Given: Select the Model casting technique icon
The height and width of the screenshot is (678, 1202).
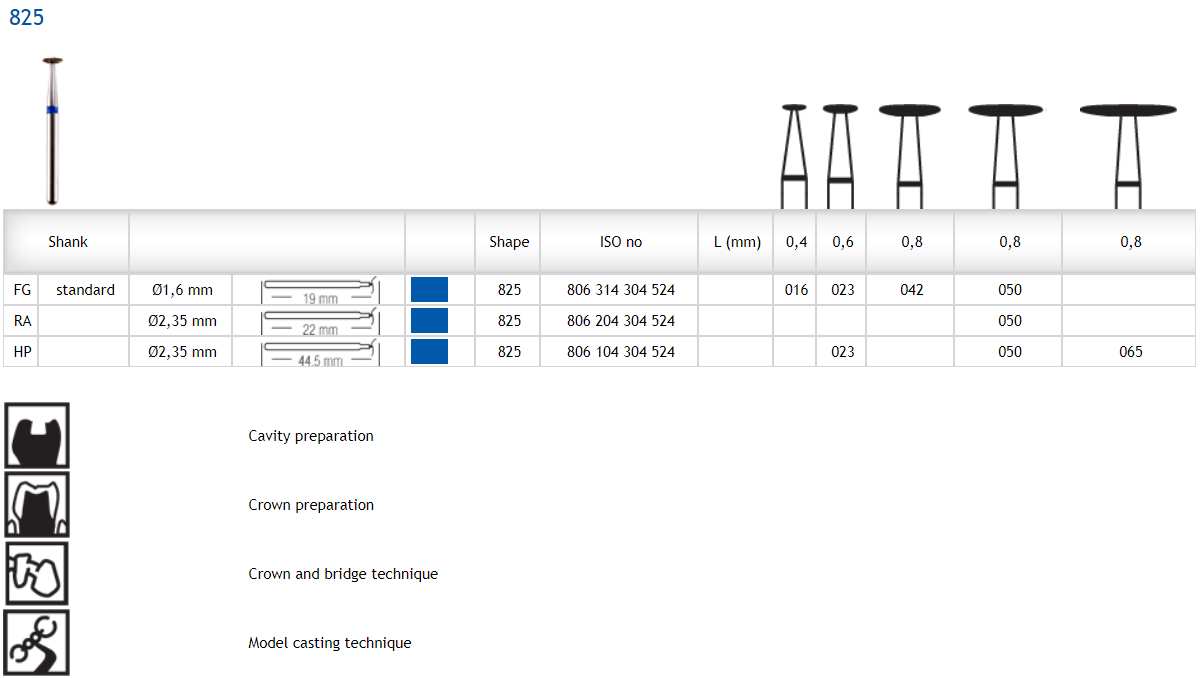Looking at the screenshot, I should point(37,643).
